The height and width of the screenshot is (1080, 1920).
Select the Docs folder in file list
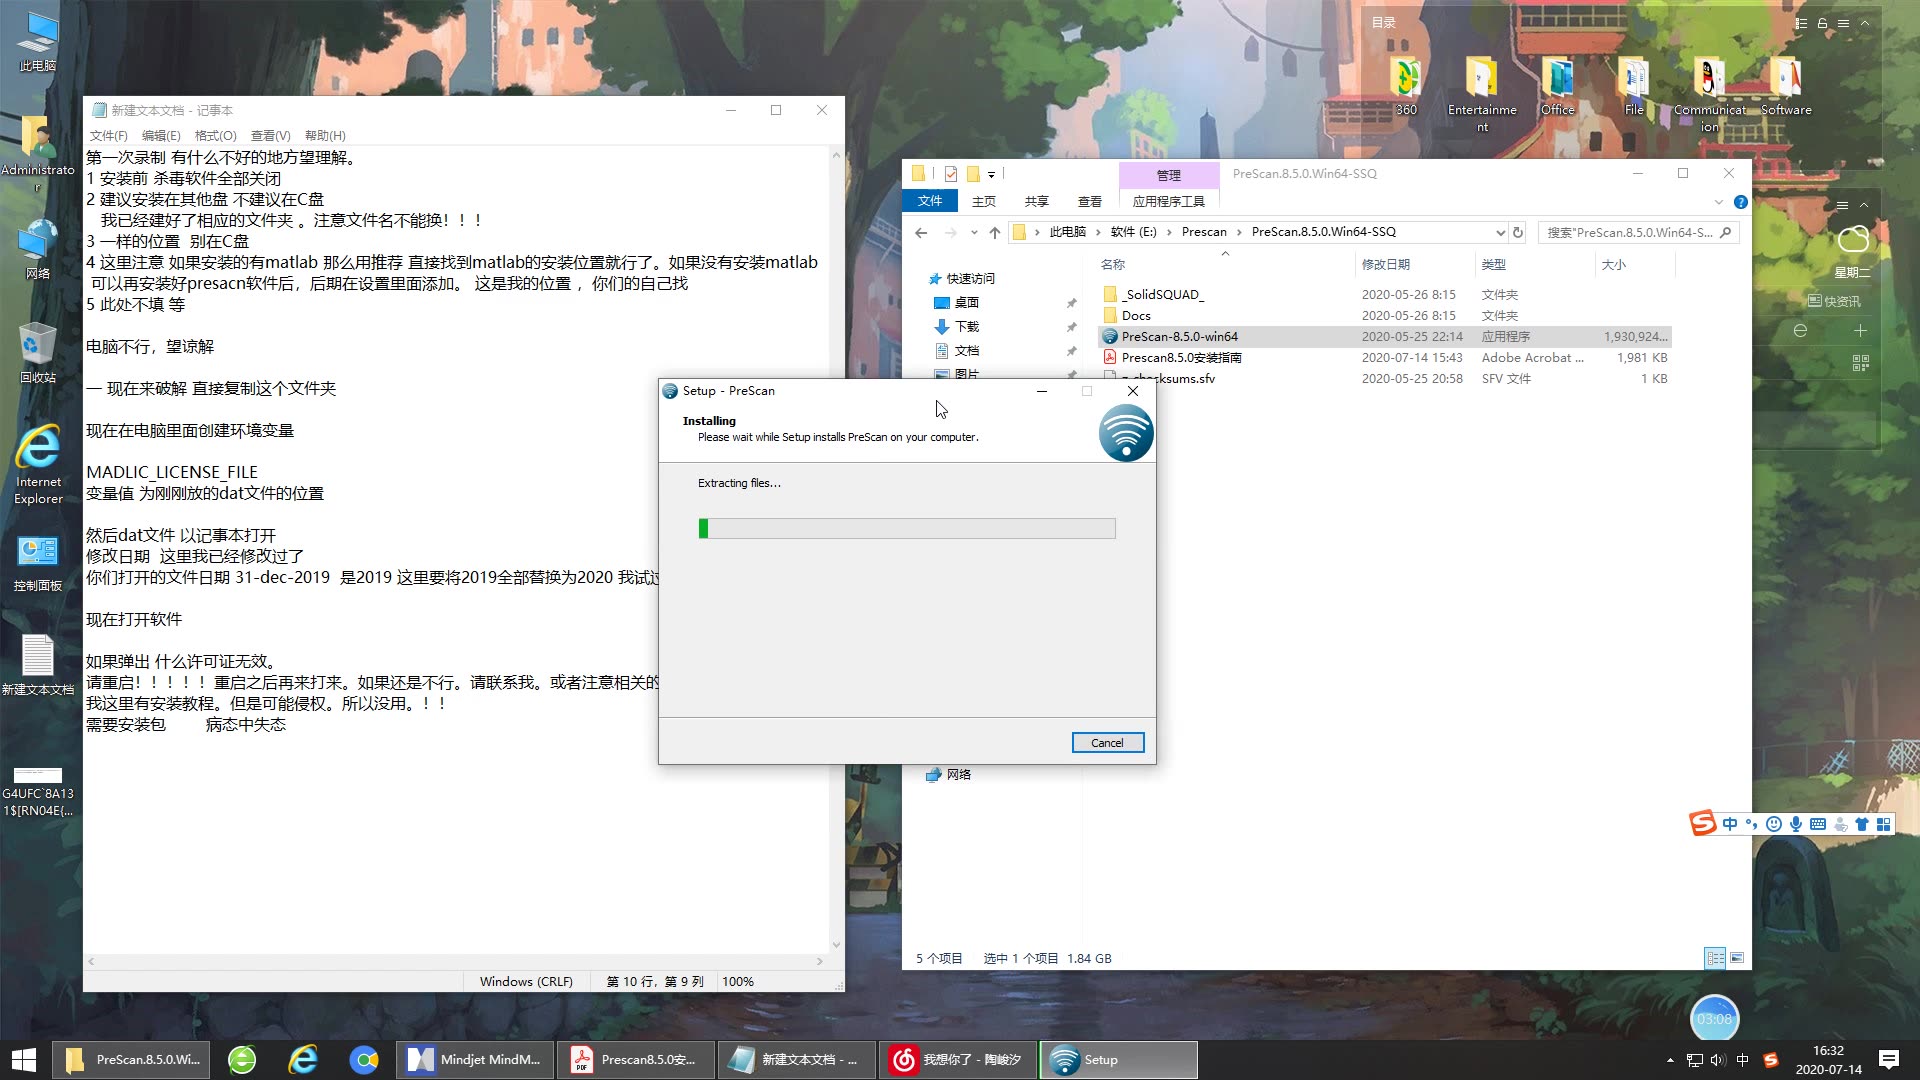1385,316
